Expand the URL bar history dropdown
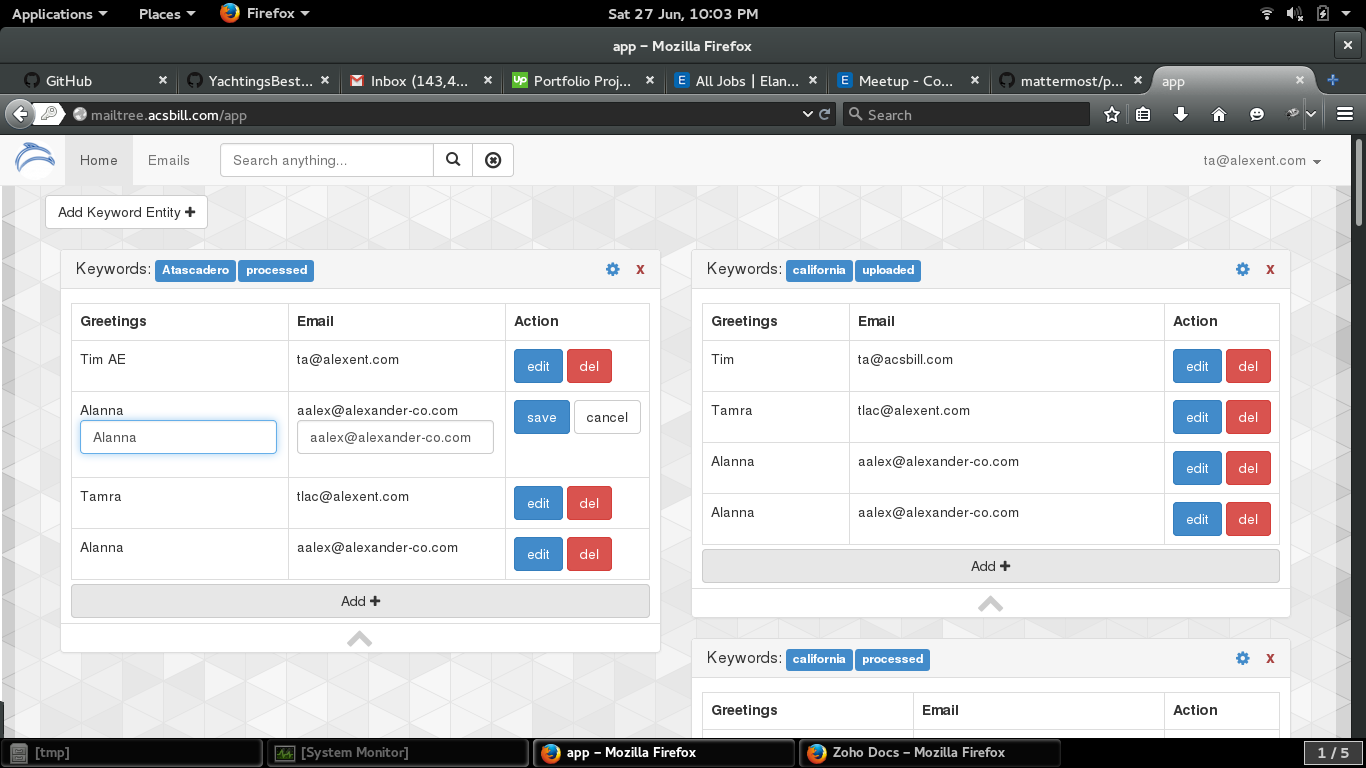Screen dimensions: 1366x768 808,114
